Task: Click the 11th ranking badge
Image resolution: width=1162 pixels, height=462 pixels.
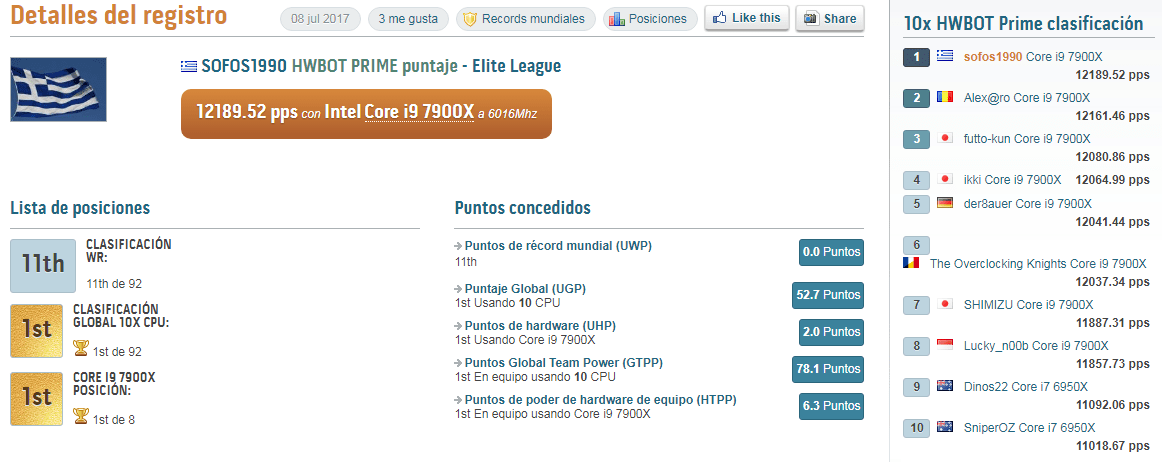Action: point(43,265)
